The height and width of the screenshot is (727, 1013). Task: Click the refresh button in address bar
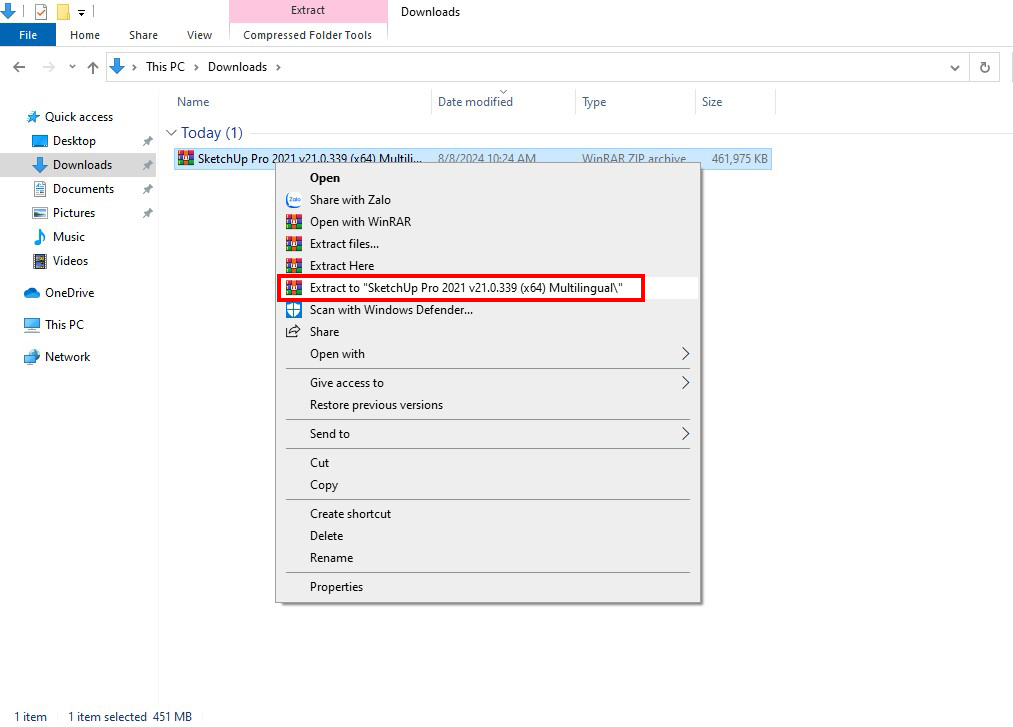coord(985,67)
